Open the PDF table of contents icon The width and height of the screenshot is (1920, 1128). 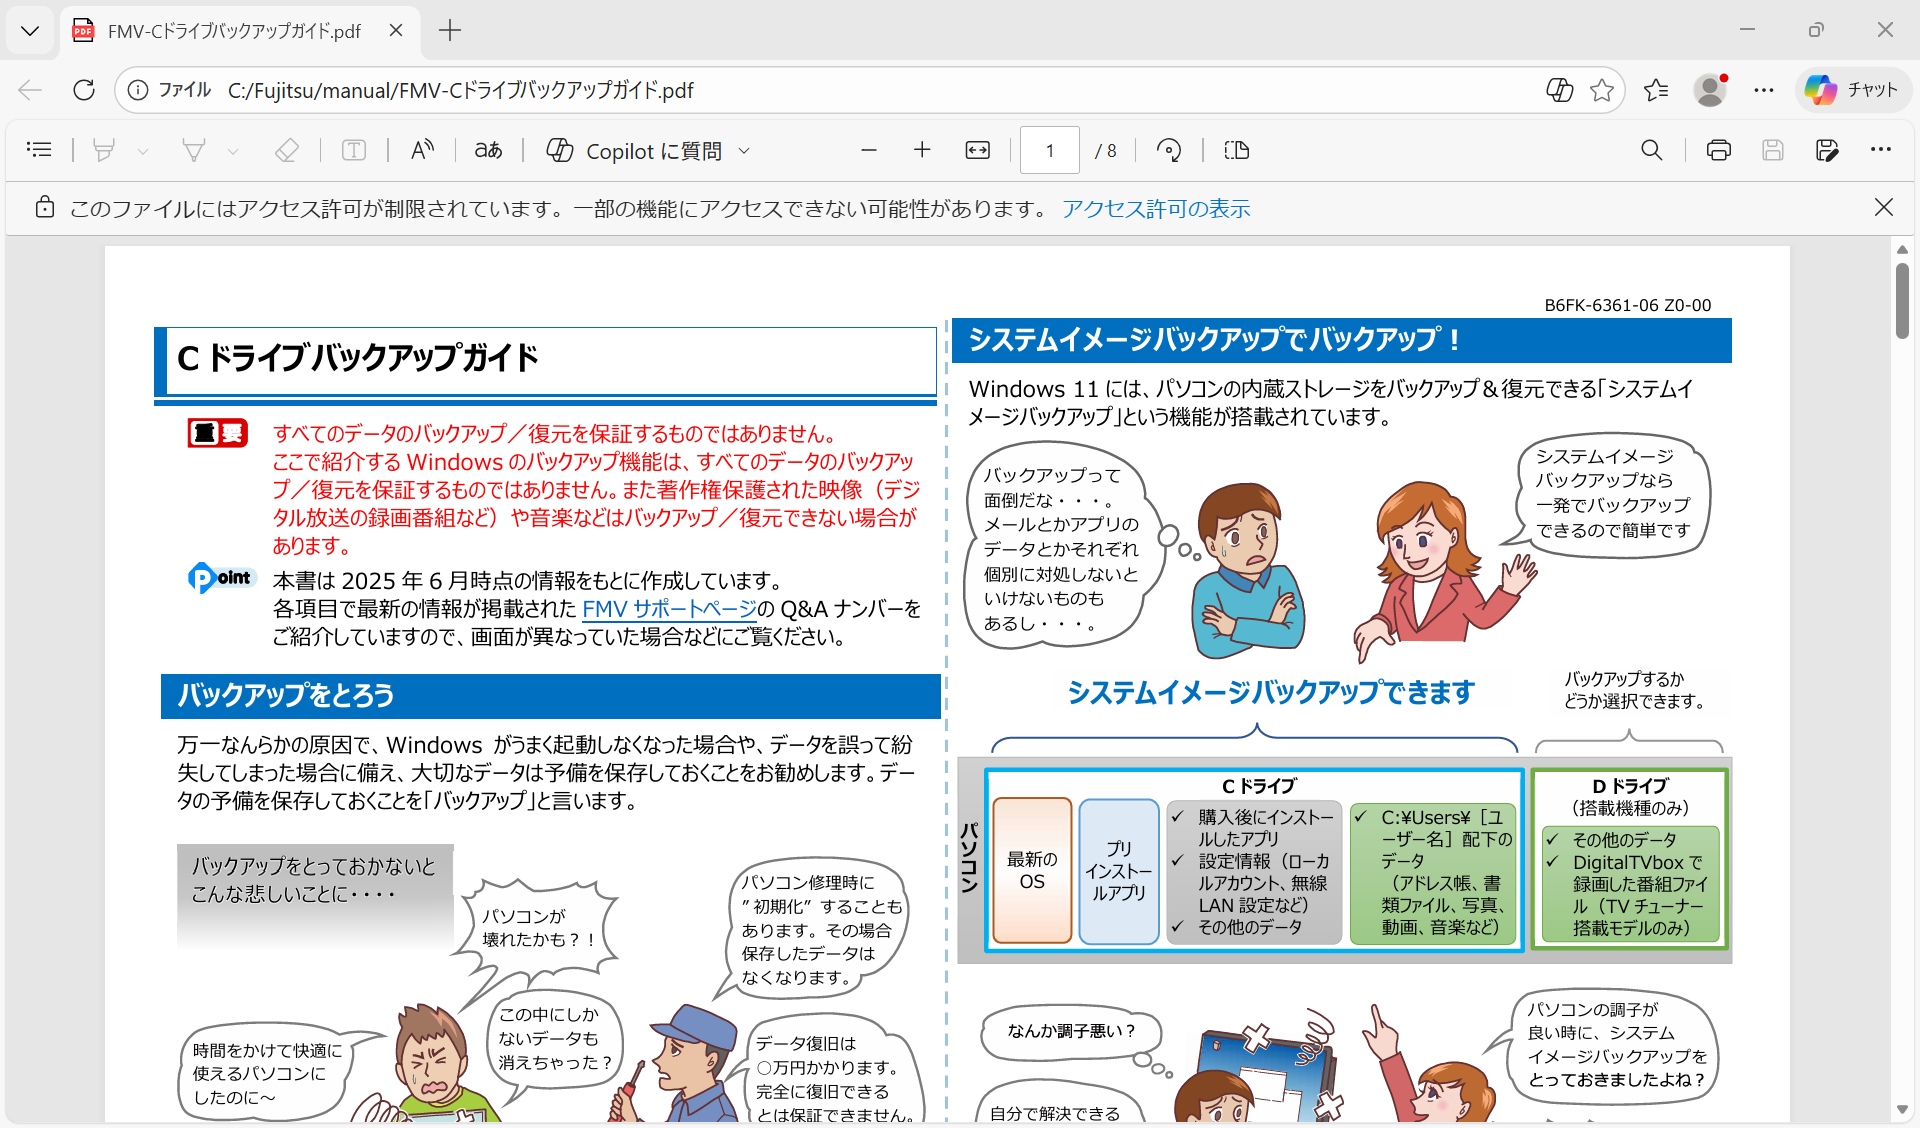[39, 150]
